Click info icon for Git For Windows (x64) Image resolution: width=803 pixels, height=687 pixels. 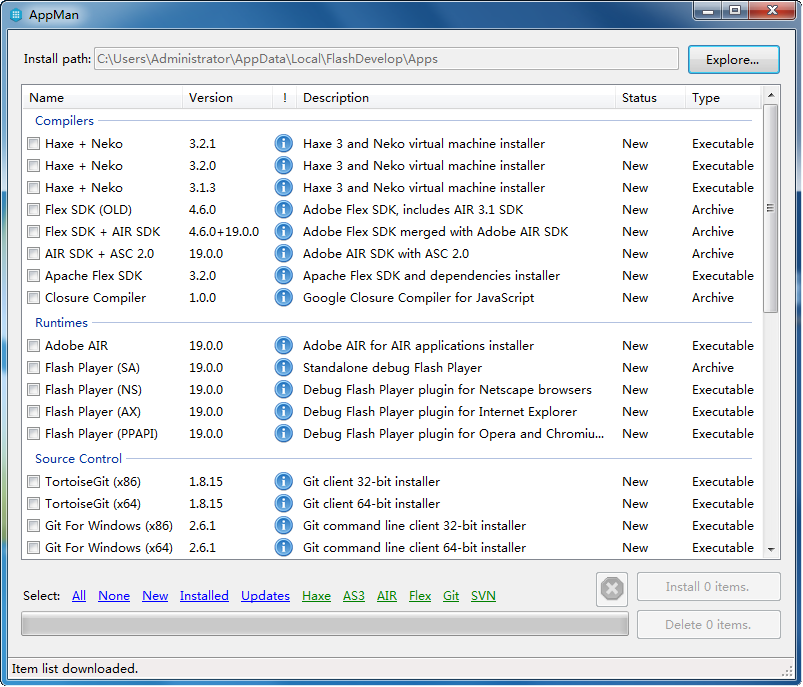283,548
